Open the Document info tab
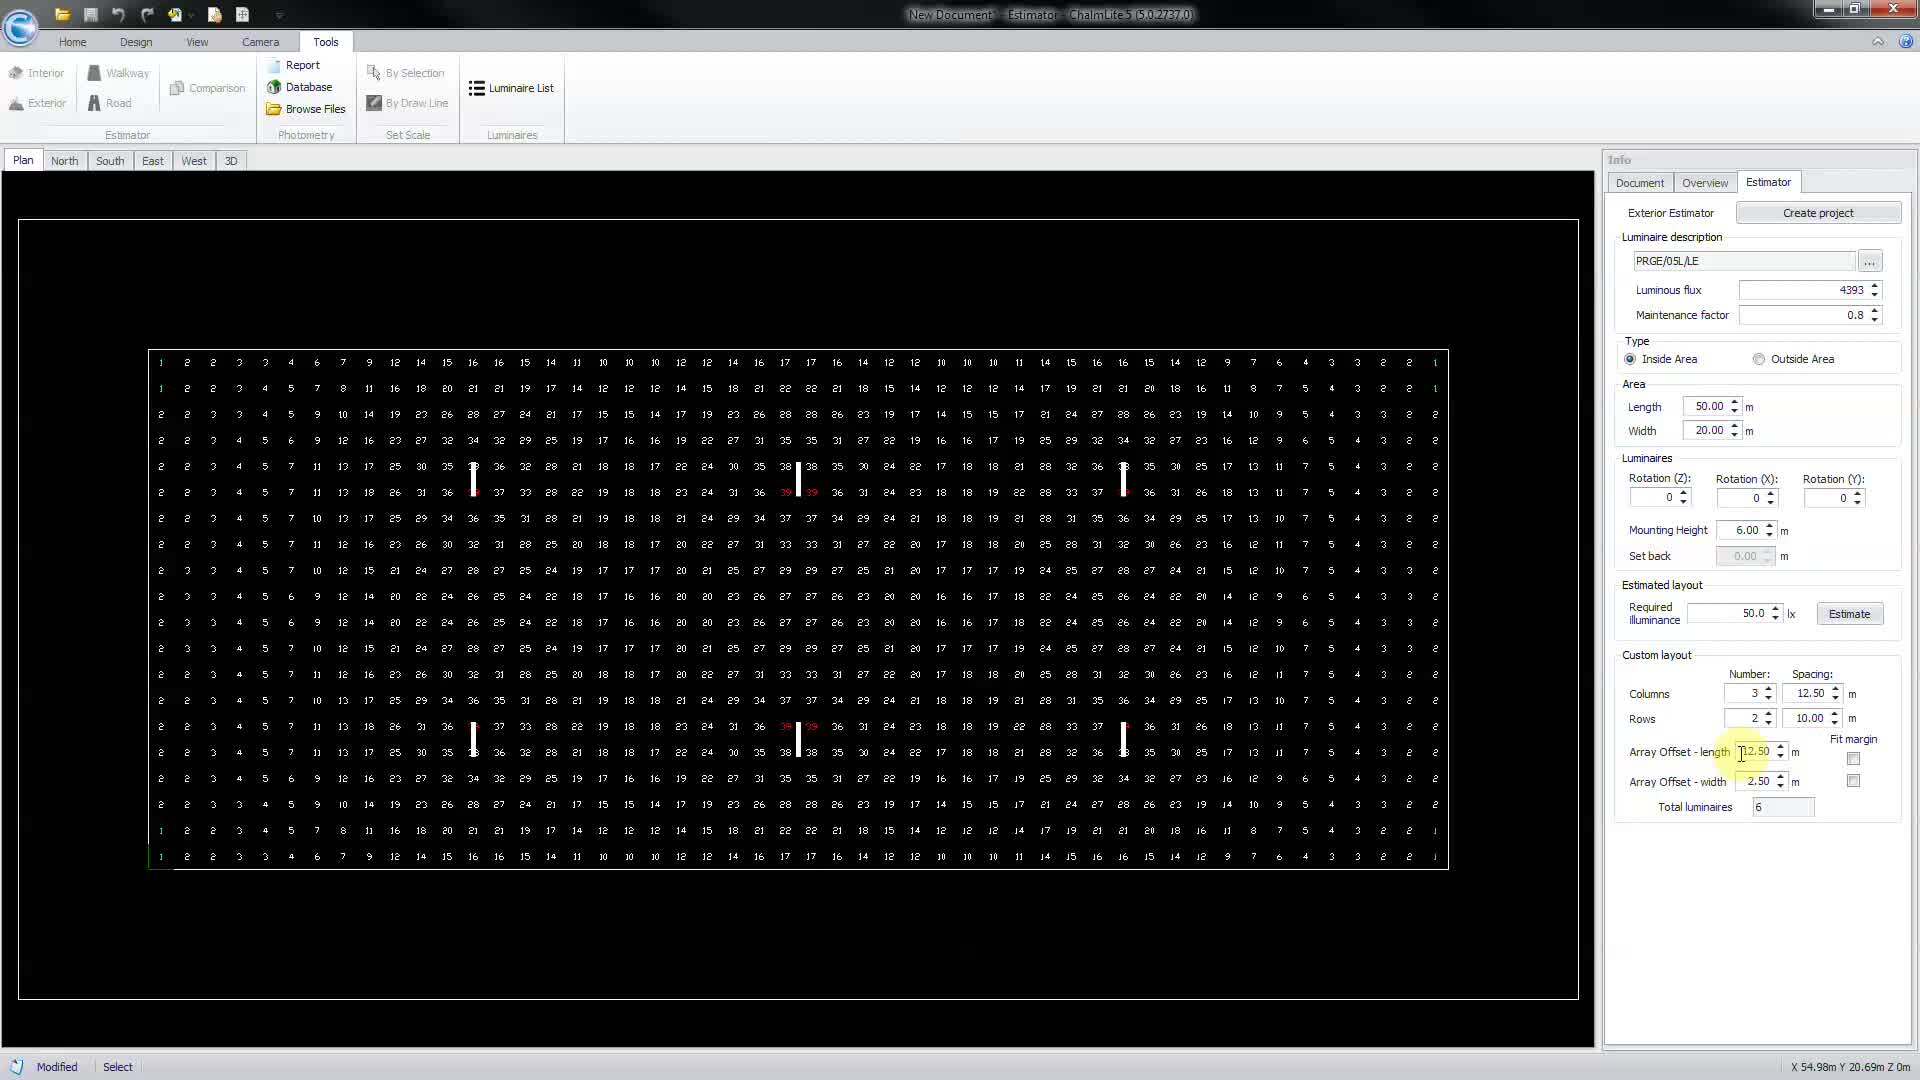 pyautogui.click(x=1640, y=183)
